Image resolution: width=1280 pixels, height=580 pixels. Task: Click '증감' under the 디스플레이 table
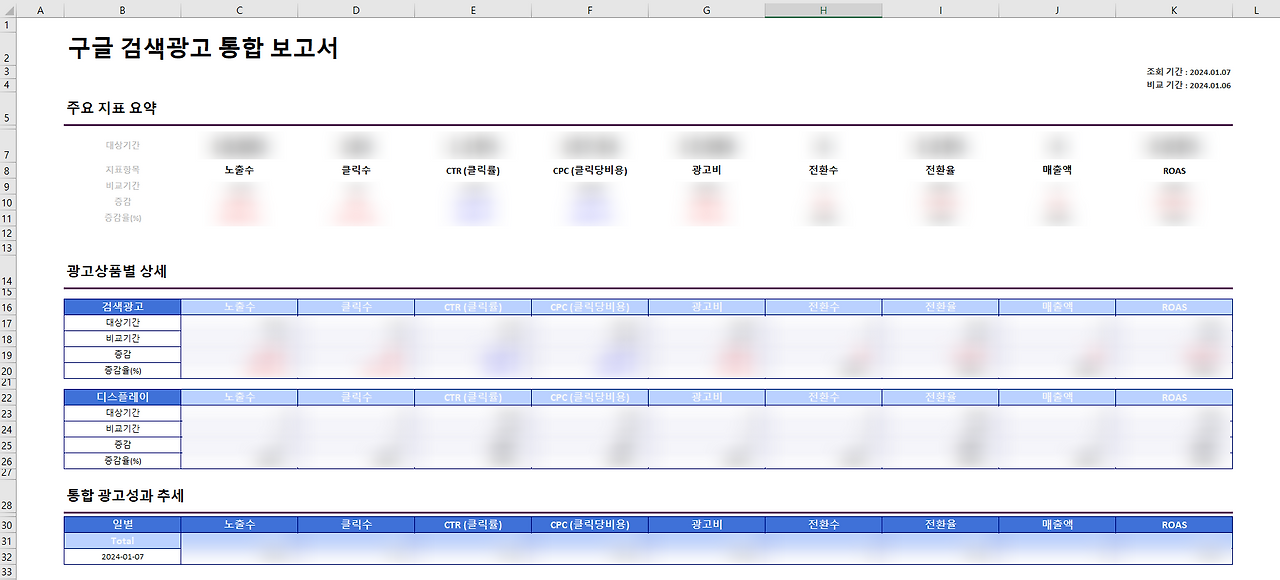point(122,445)
